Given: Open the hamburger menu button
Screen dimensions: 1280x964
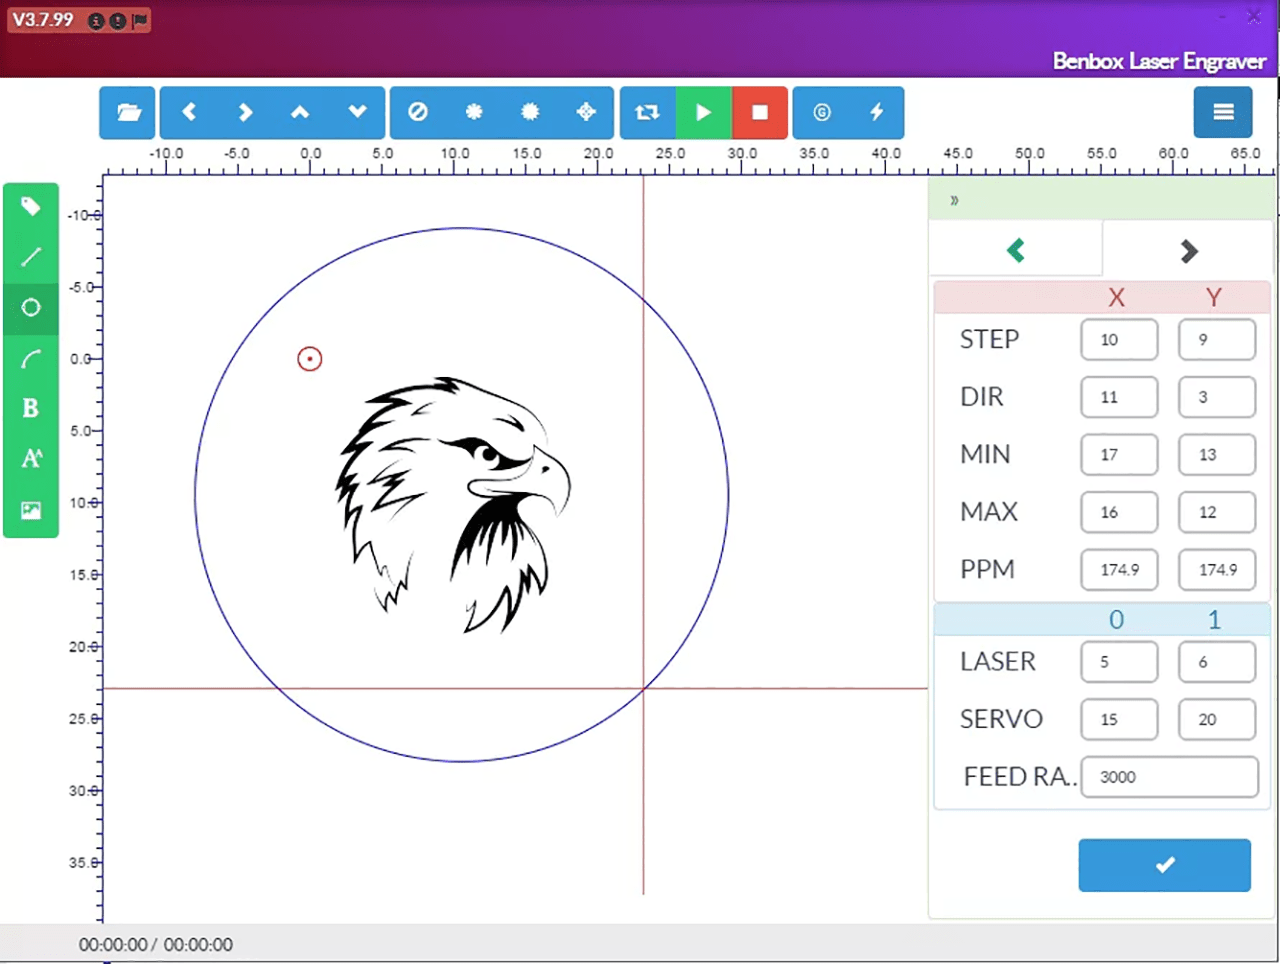Looking at the screenshot, I should coord(1223,112).
